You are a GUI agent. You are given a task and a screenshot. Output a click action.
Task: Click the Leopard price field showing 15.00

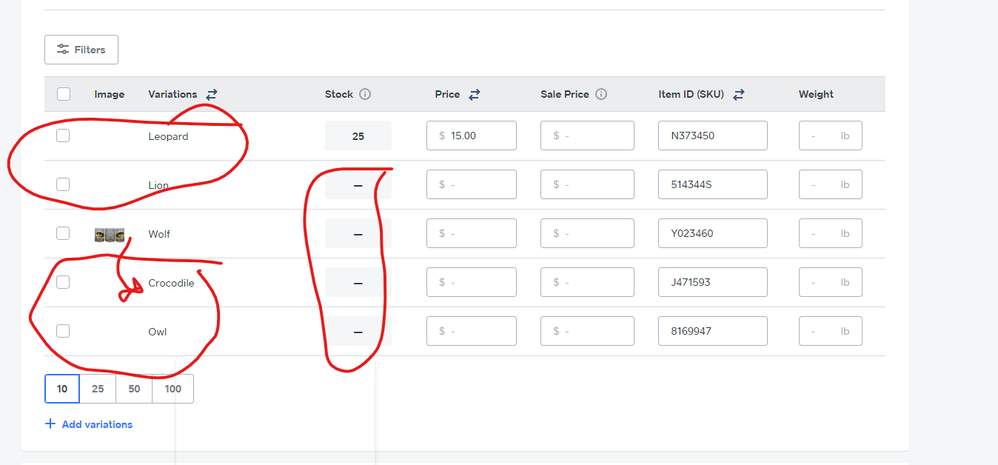[472, 135]
